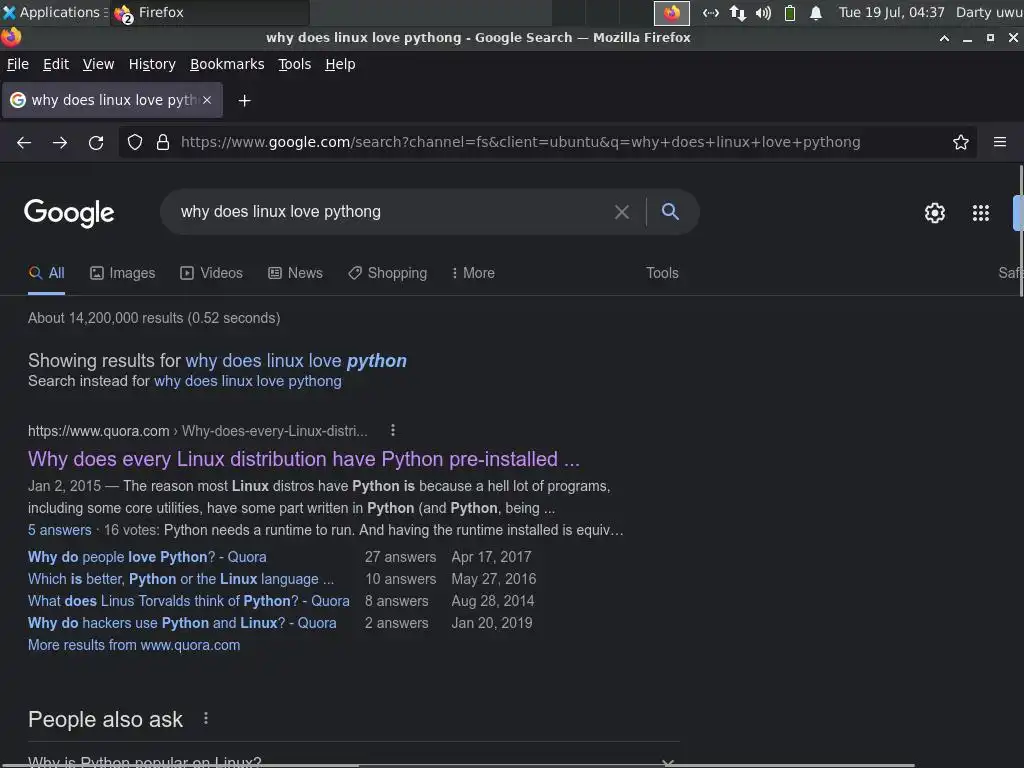
Task: Open 'Why does every Linux distribution have Python' result
Action: click(x=304, y=459)
